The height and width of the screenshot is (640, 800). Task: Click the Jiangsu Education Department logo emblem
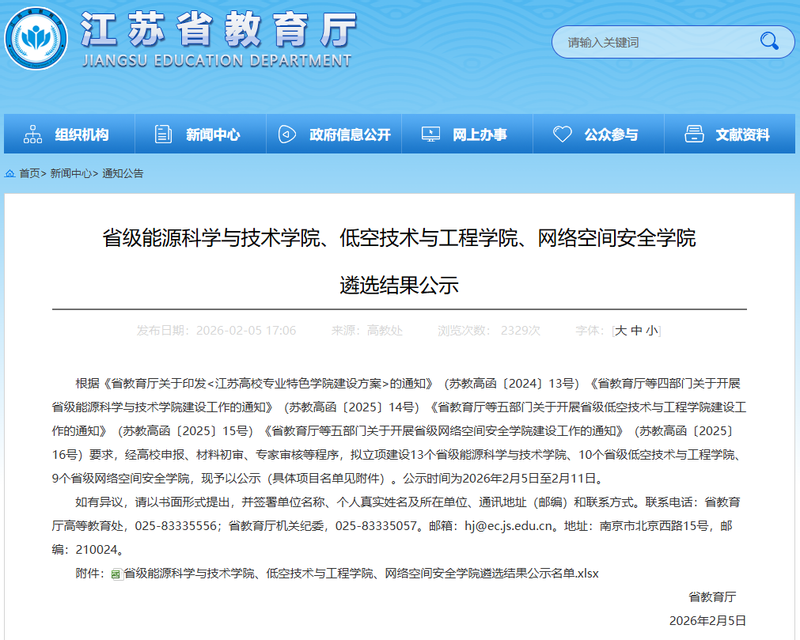(x=36, y=39)
